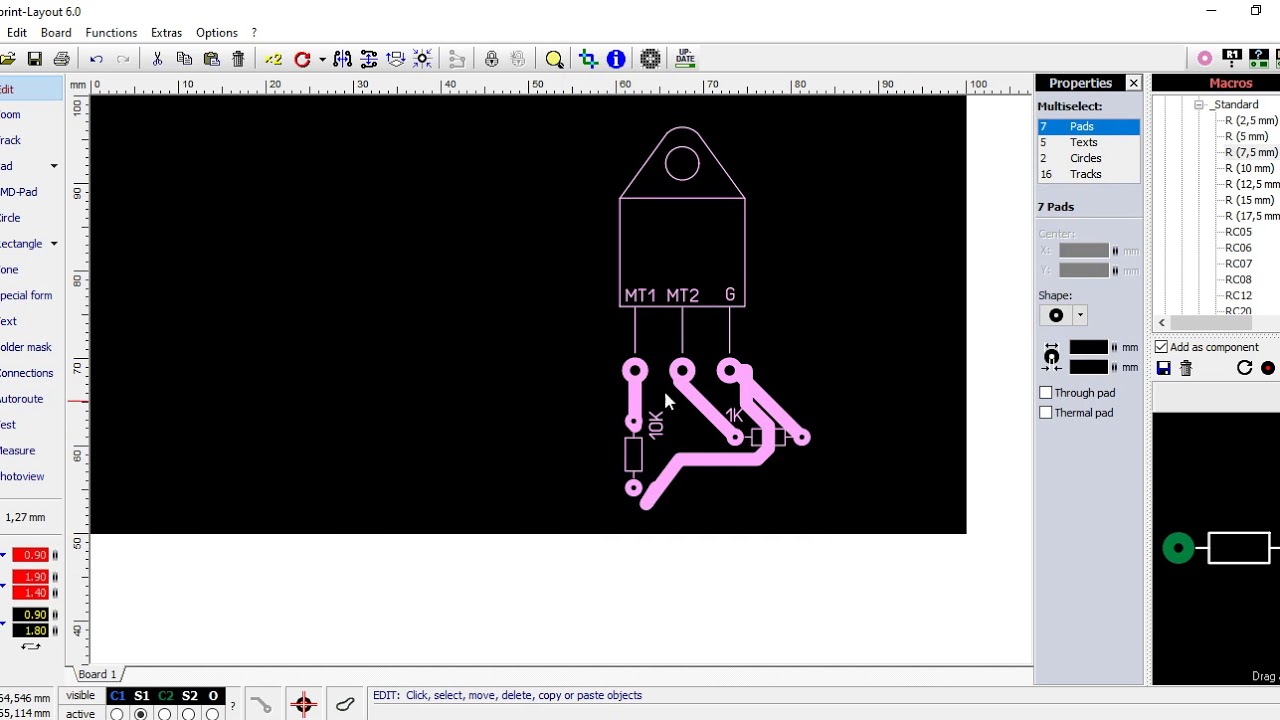This screenshot has height=720, width=1280.
Task: Open the rotate angle dropdown arrow
Action: [321, 59]
